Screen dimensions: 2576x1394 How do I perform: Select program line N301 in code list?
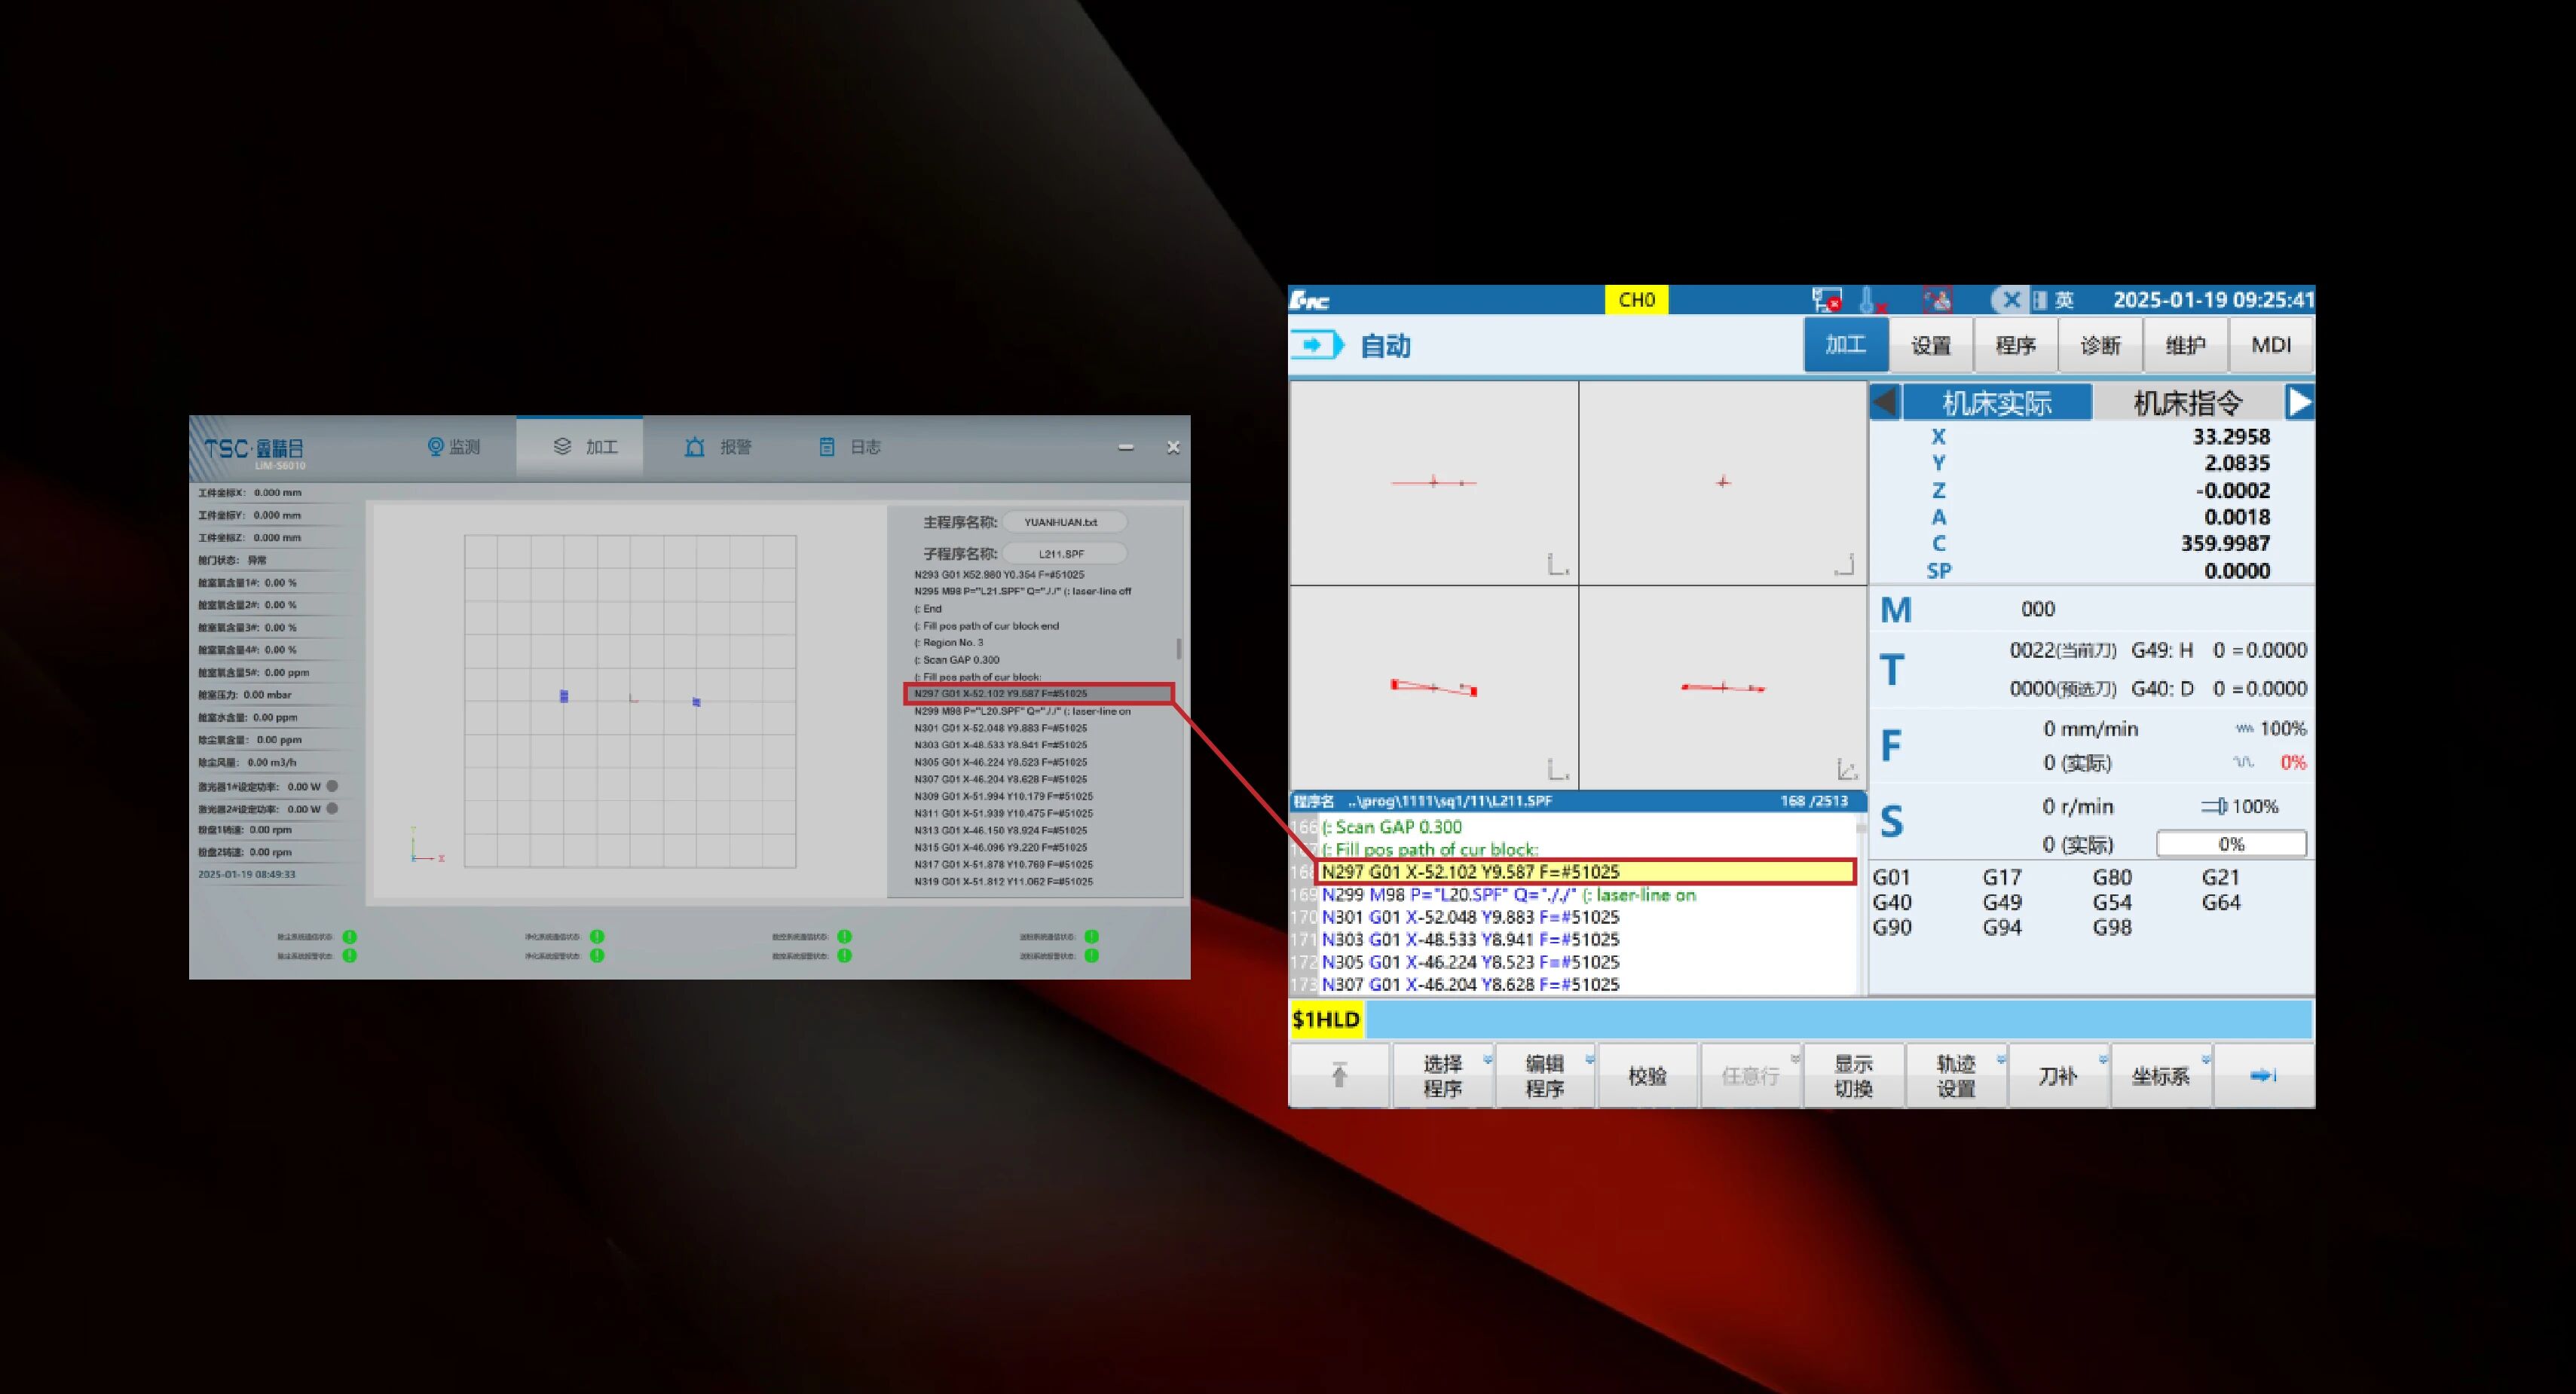[1470, 917]
